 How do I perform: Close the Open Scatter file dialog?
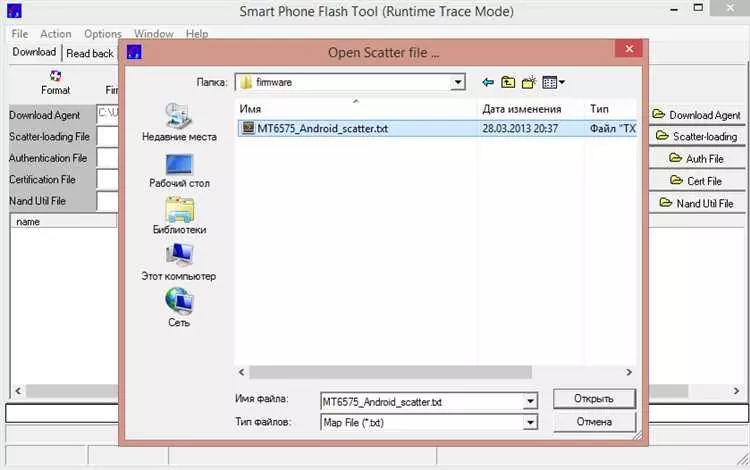629,48
